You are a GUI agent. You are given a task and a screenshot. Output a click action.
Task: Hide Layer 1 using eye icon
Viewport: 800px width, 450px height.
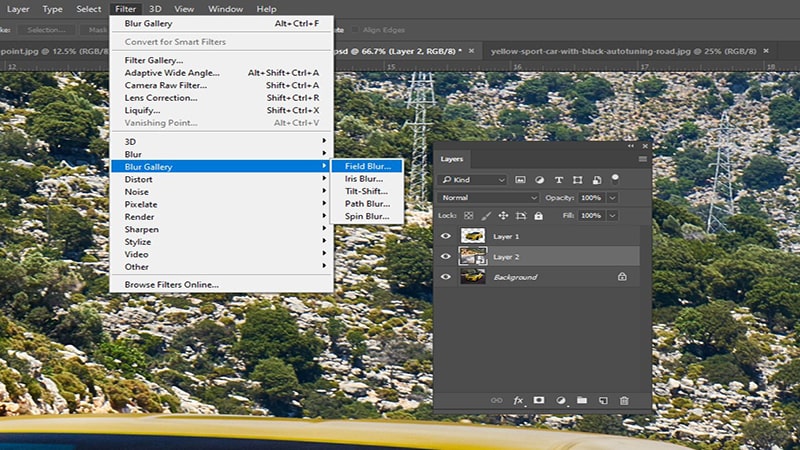[445, 236]
